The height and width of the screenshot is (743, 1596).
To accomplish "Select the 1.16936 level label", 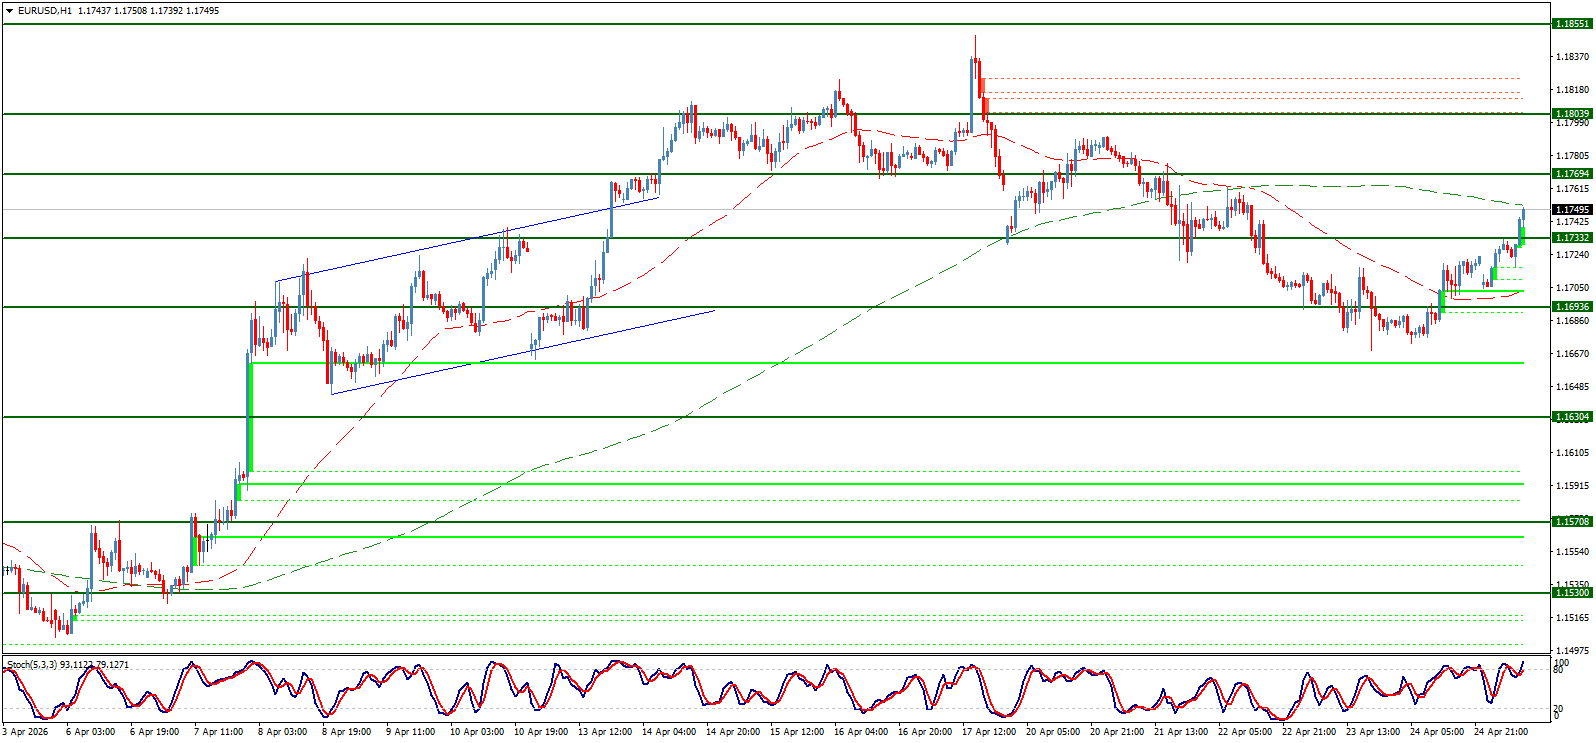I will [1571, 307].
